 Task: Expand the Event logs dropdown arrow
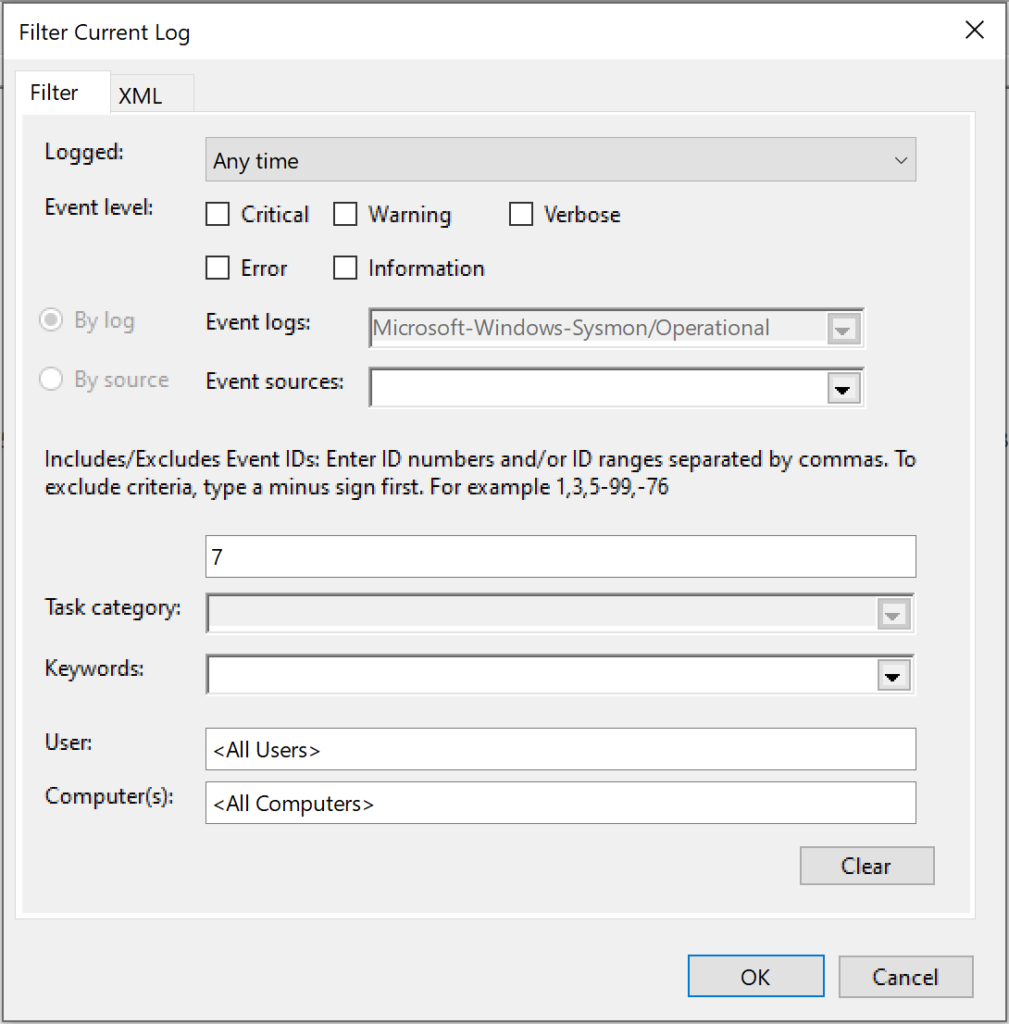[x=842, y=329]
